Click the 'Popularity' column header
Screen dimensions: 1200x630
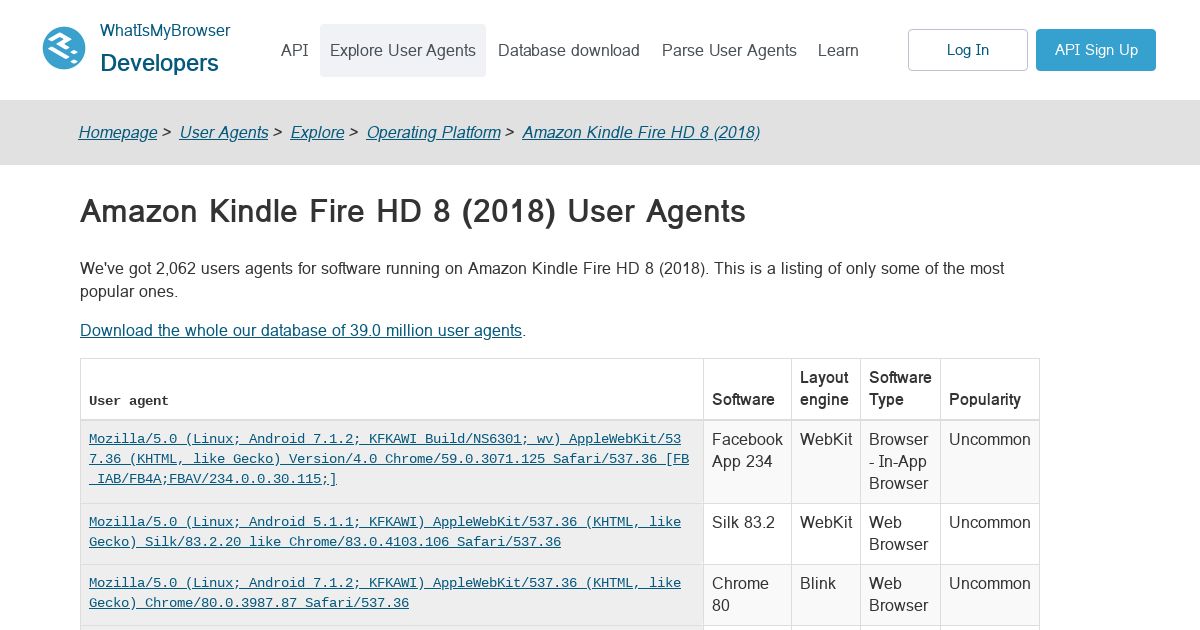click(989, 389)
